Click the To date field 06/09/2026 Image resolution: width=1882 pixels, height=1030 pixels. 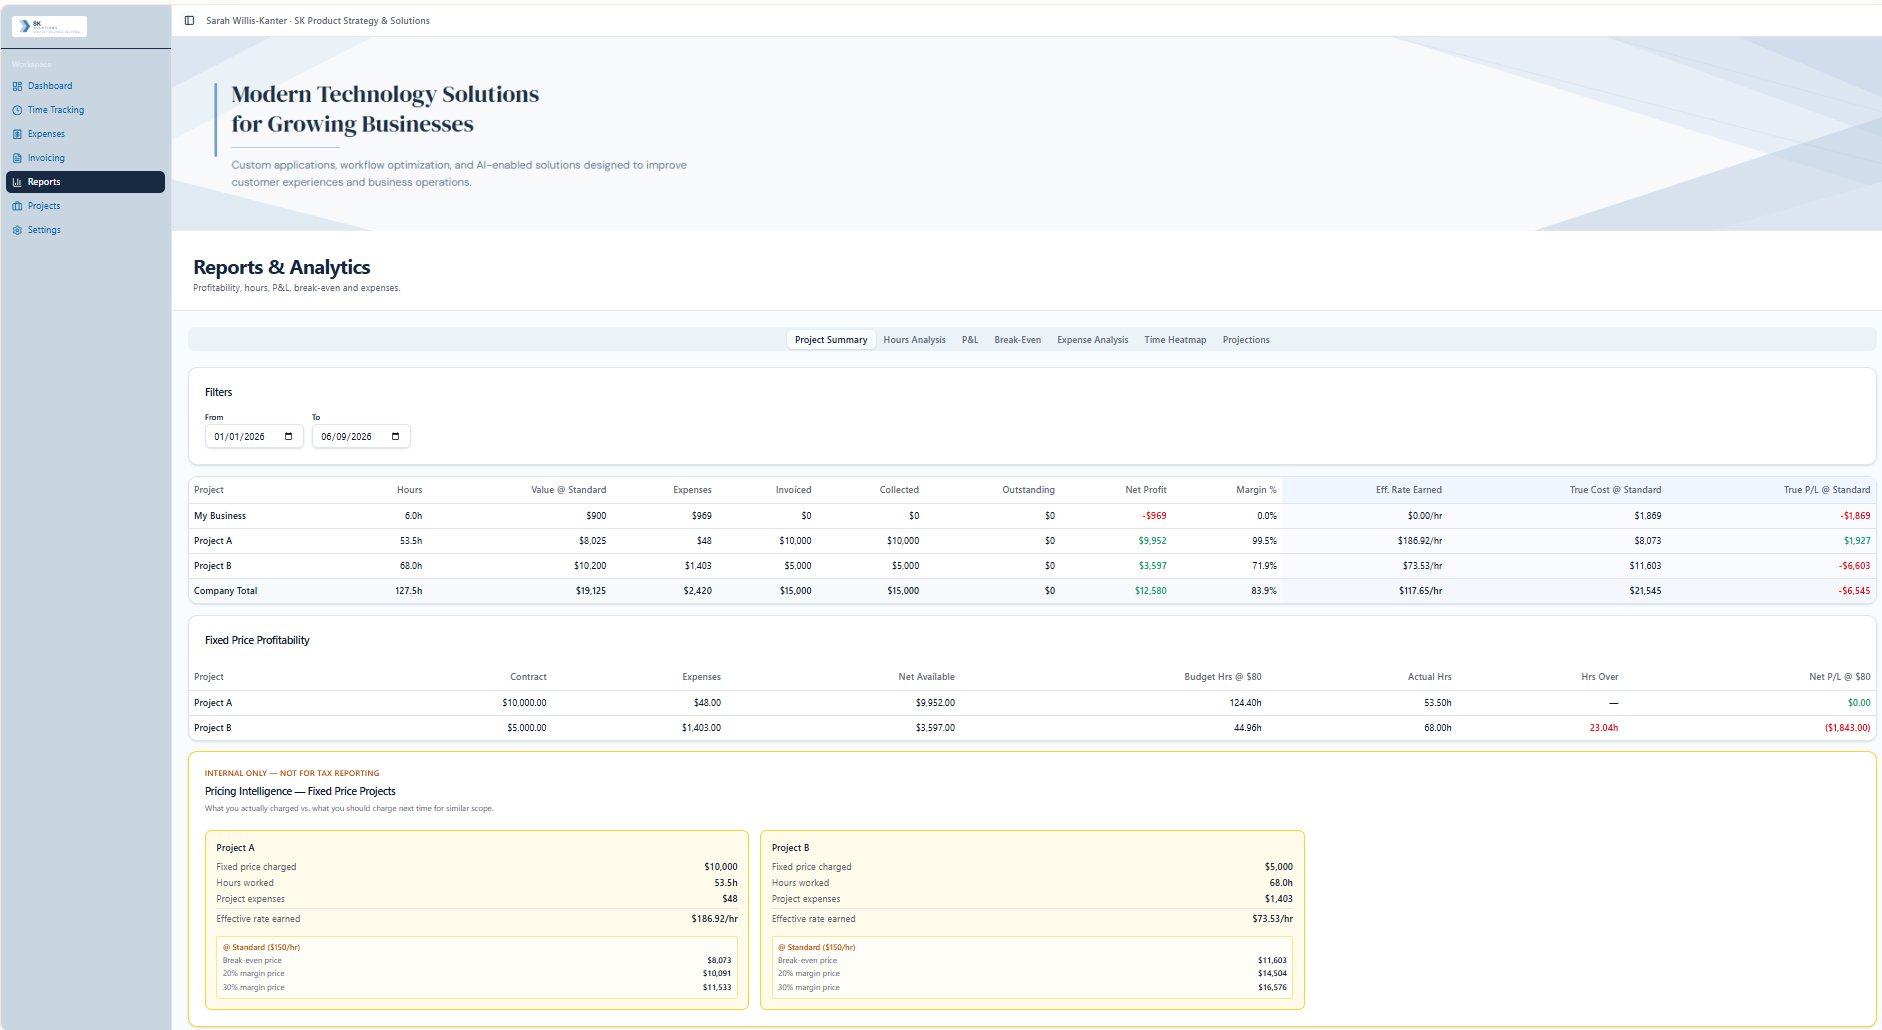(x=361, y=436)
